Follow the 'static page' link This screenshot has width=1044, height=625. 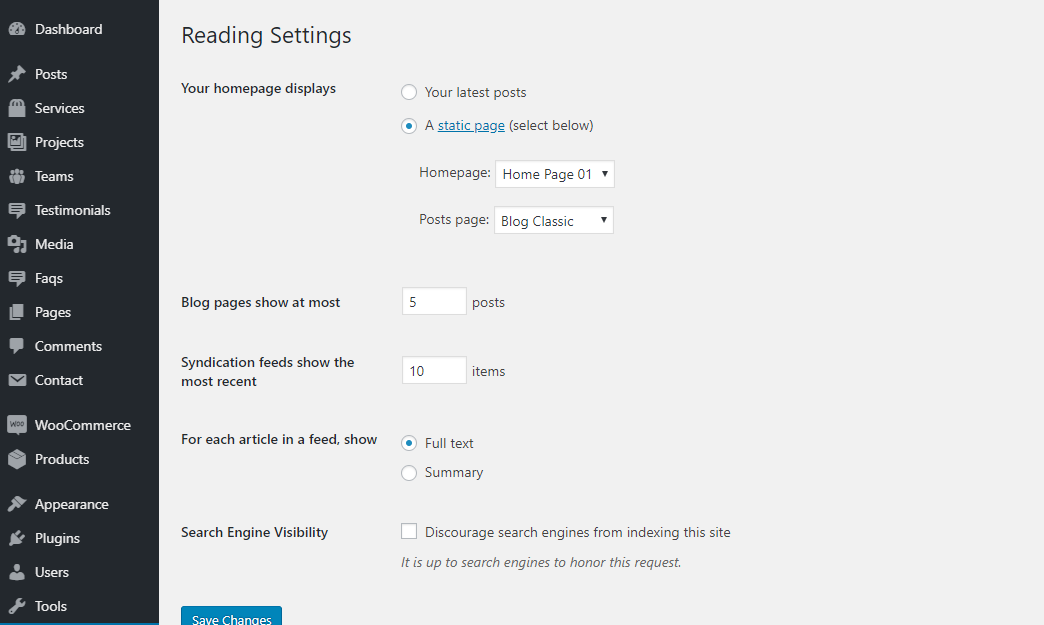(471, 126)
